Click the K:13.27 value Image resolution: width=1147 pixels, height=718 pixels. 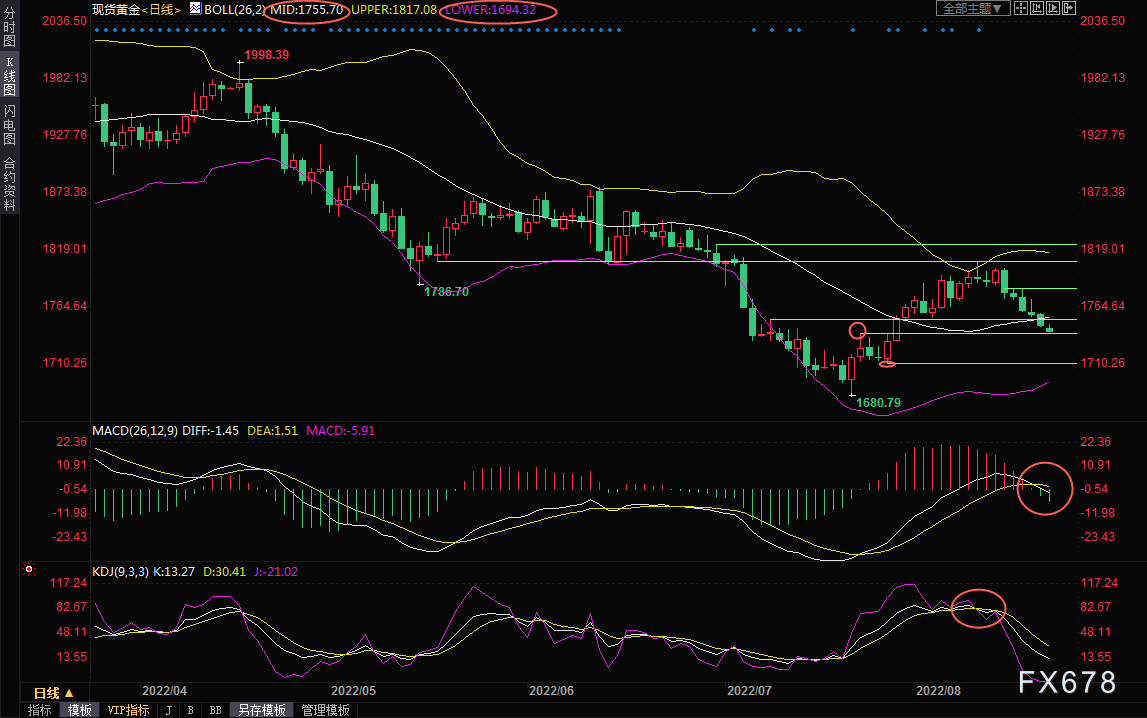click(x=174, y=572)
